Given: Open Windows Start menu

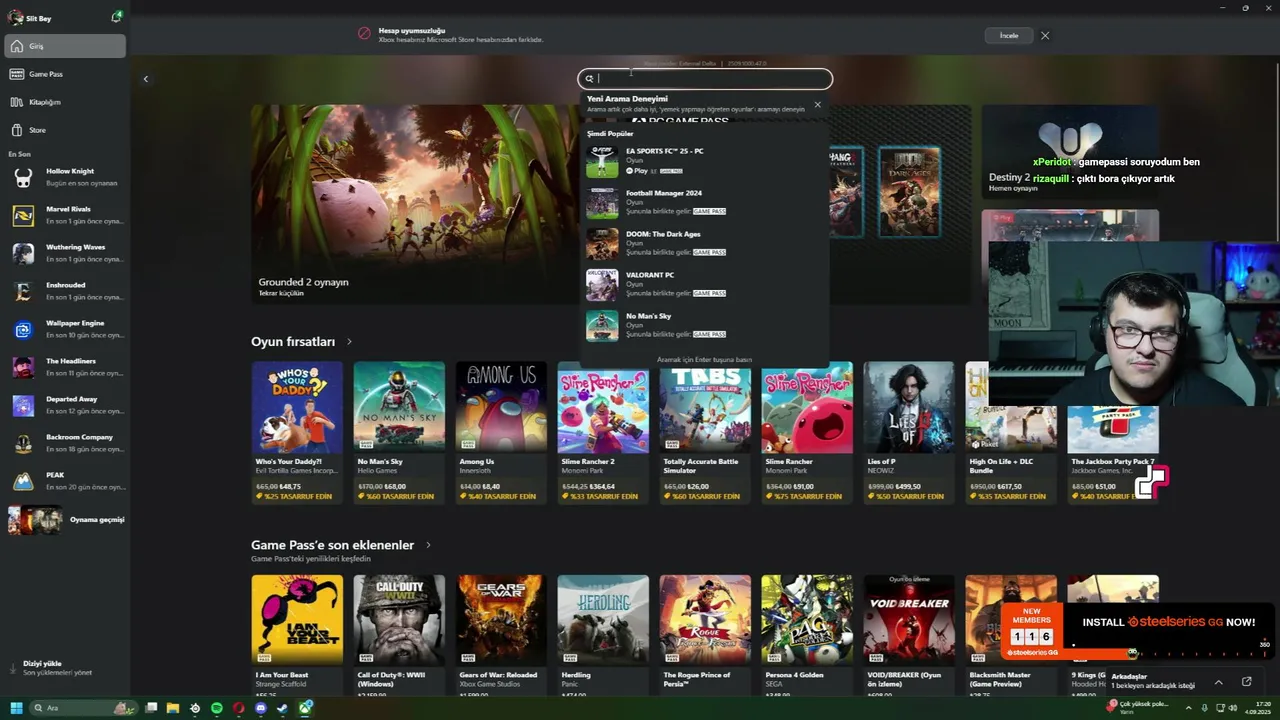Looking at the screenshot, I should pos(16,708).
